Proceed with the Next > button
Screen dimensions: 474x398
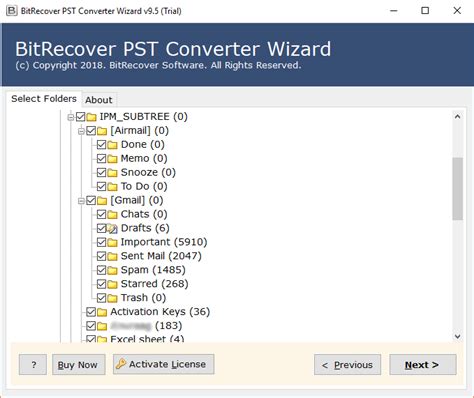click(423, 365)
